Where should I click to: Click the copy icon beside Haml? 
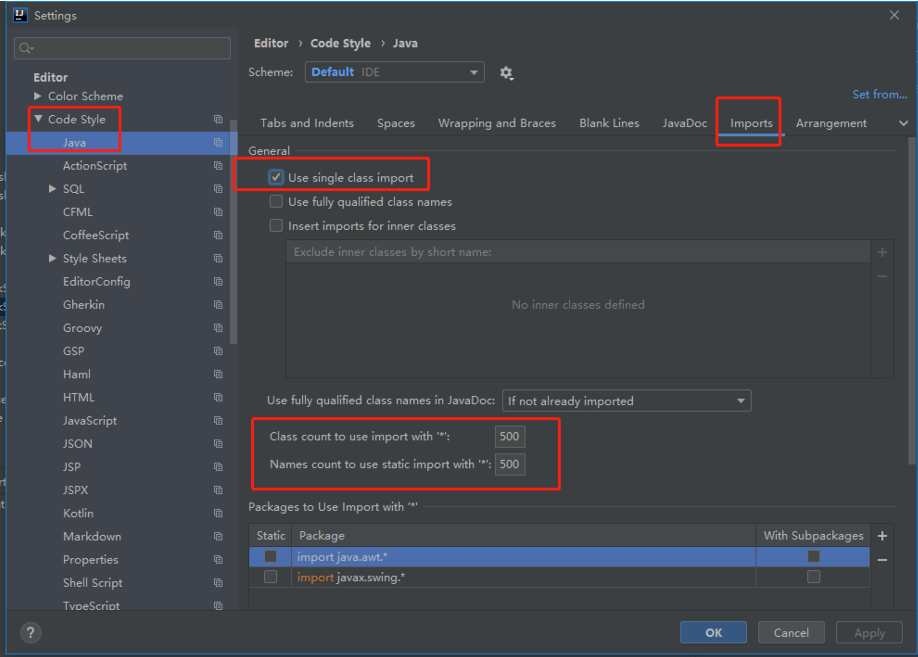coord(218,374)
